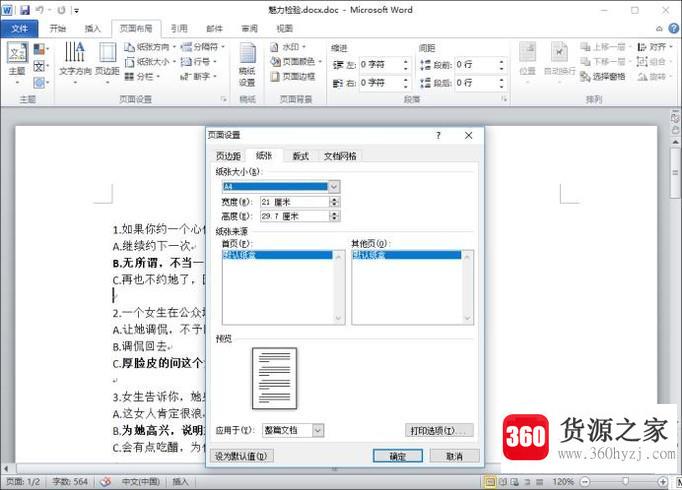Click the theme fonts icon
This screenshot has width=682, height=490.
click(40, 66)
